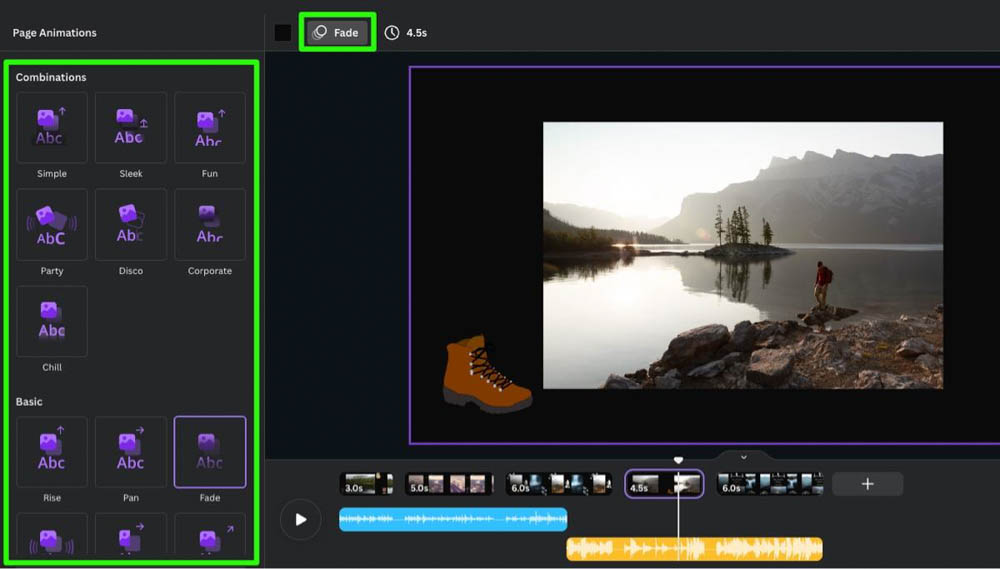Select the 5.0s page thumbnail
The height and width of the screenshot is (569, 1000).
point(449,484)
